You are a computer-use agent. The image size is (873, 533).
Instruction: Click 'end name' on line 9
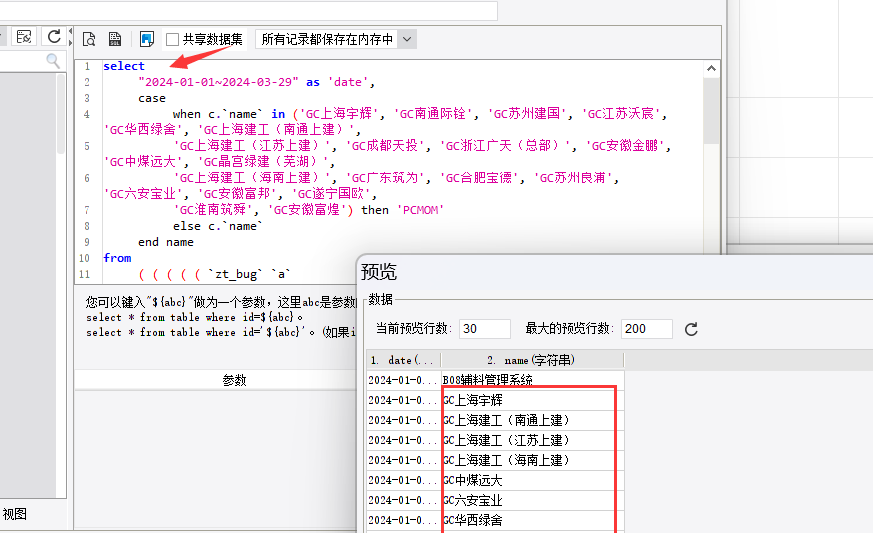pyautogui.click(x=166, y=242)
